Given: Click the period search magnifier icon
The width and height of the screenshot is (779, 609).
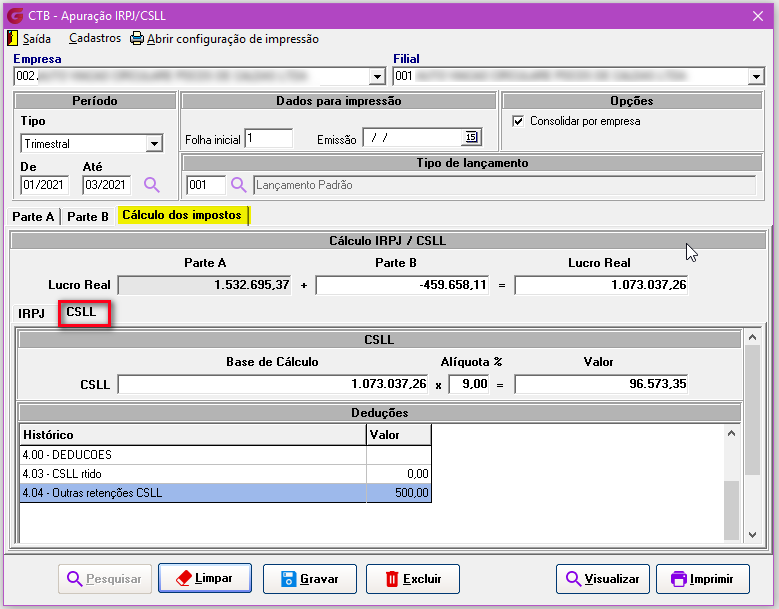Looking at the screenshot, I should [152, 185].
